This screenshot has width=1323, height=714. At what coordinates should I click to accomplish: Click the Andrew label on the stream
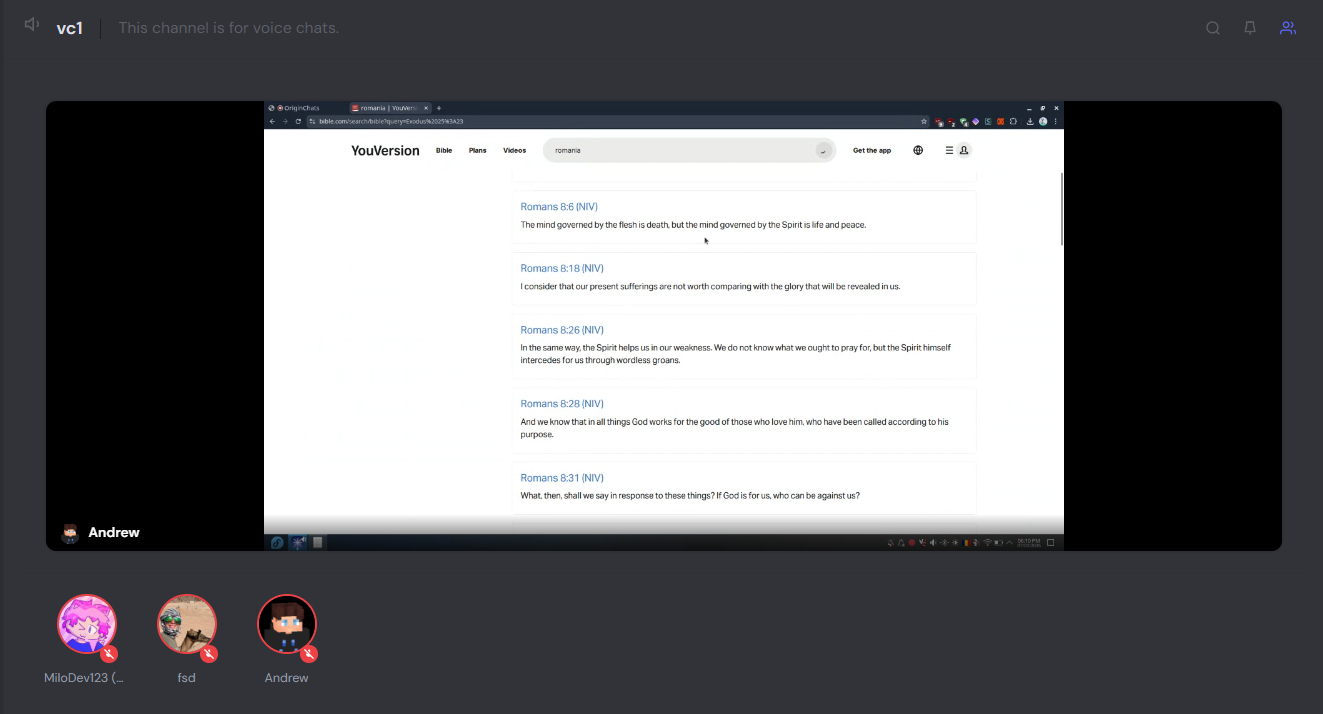(114, 532)
